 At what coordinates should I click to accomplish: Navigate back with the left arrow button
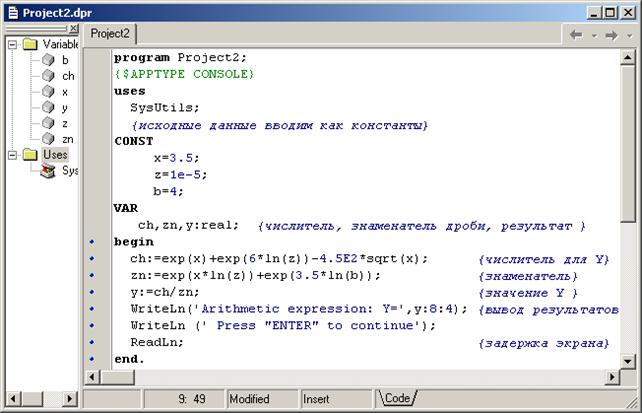point(576,35)
